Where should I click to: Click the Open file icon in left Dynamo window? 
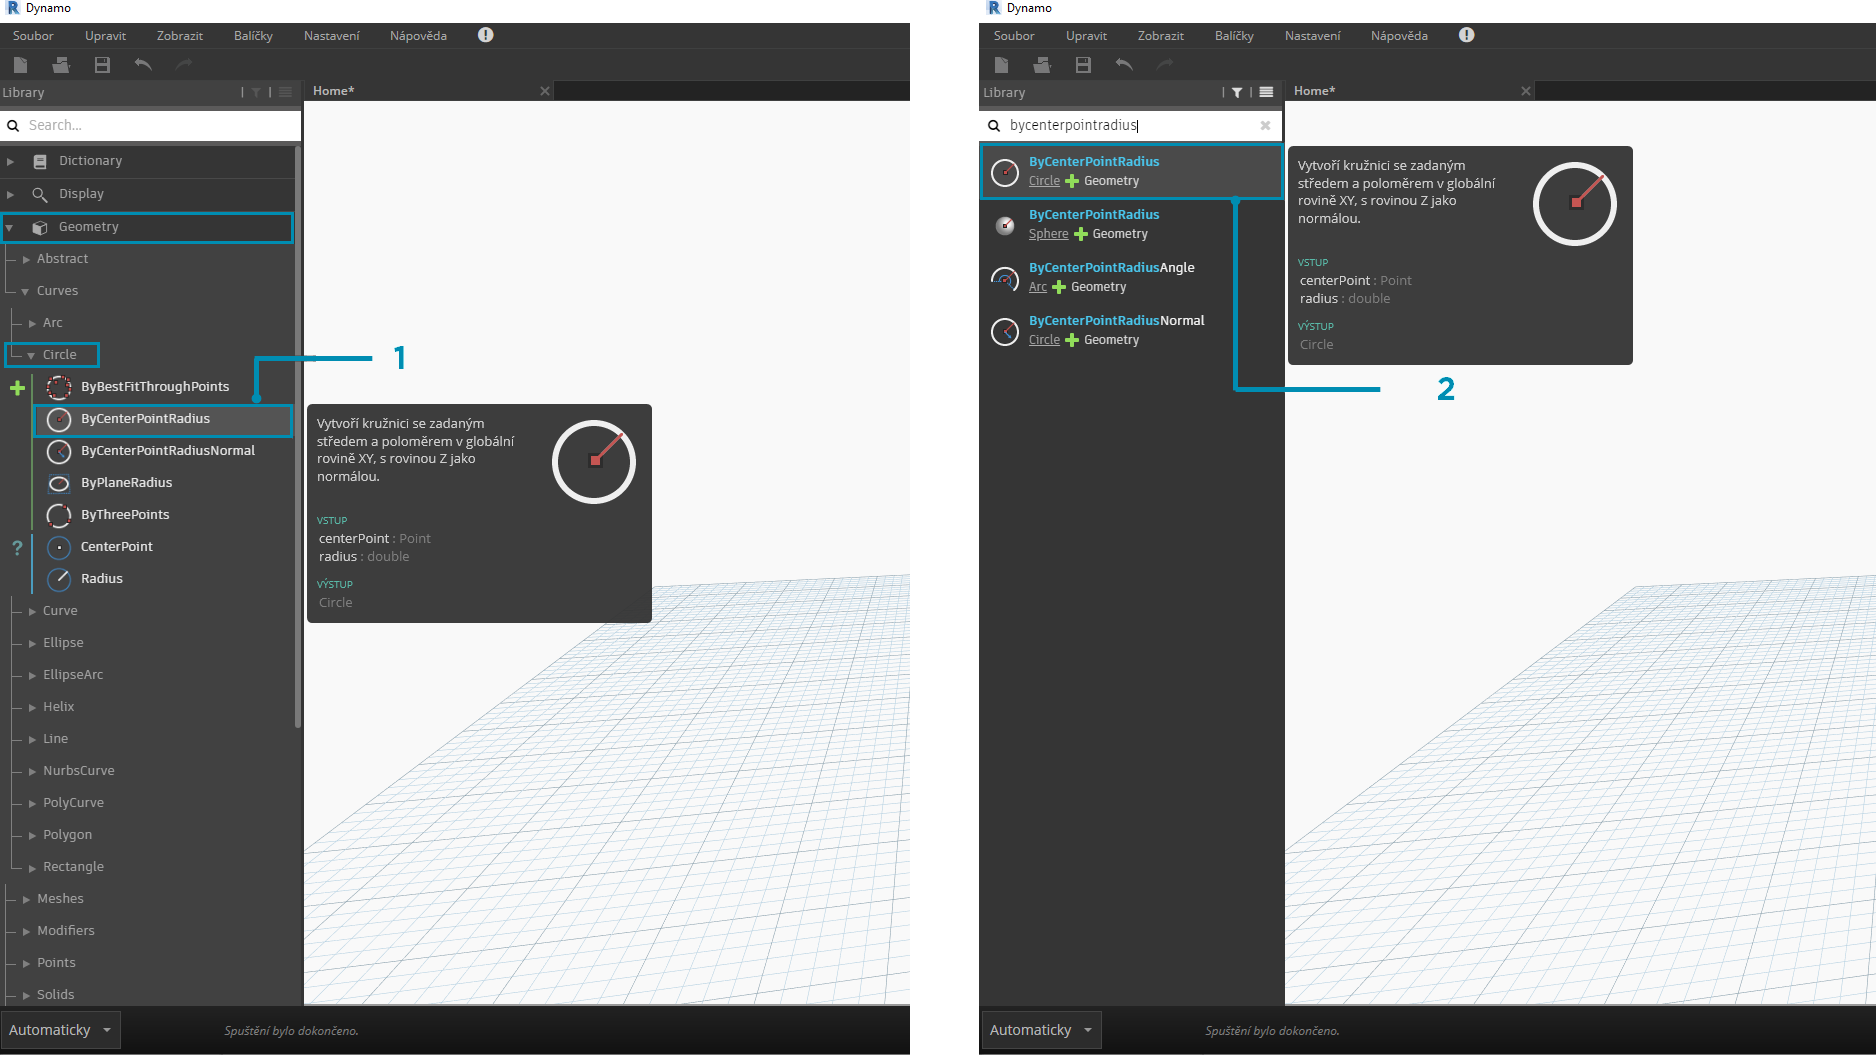[61, 65]
